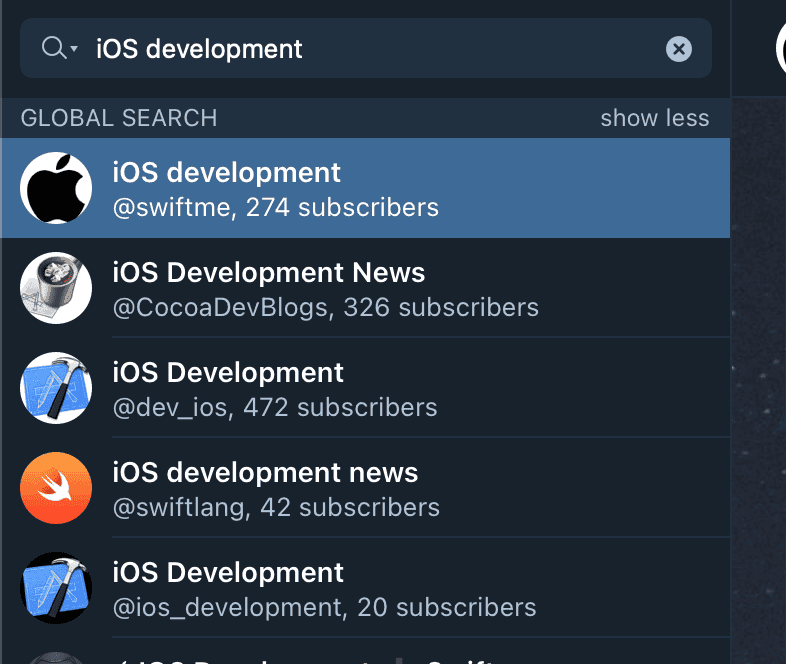Click the Xcode hammer avatar for @ios_development

pos(56,588)
